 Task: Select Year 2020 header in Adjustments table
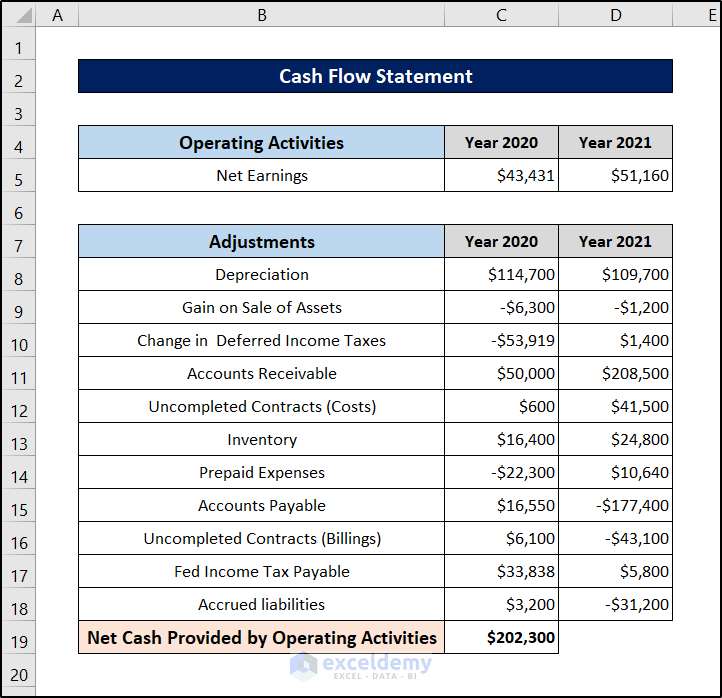pos(501,241)
